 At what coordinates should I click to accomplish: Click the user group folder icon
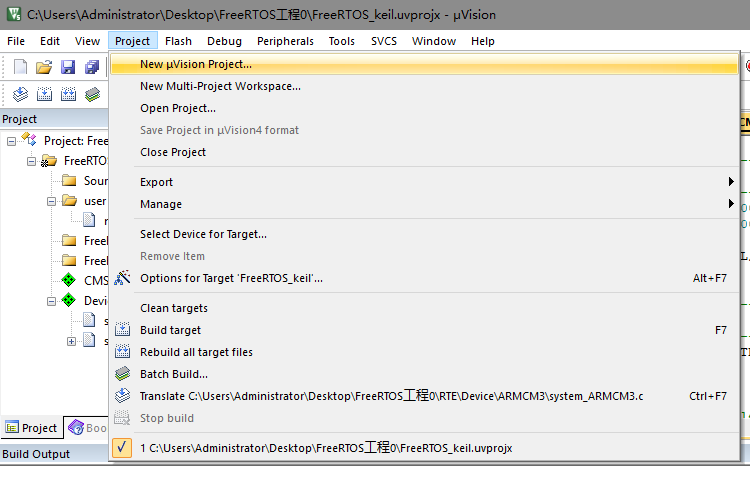point(69,200)
